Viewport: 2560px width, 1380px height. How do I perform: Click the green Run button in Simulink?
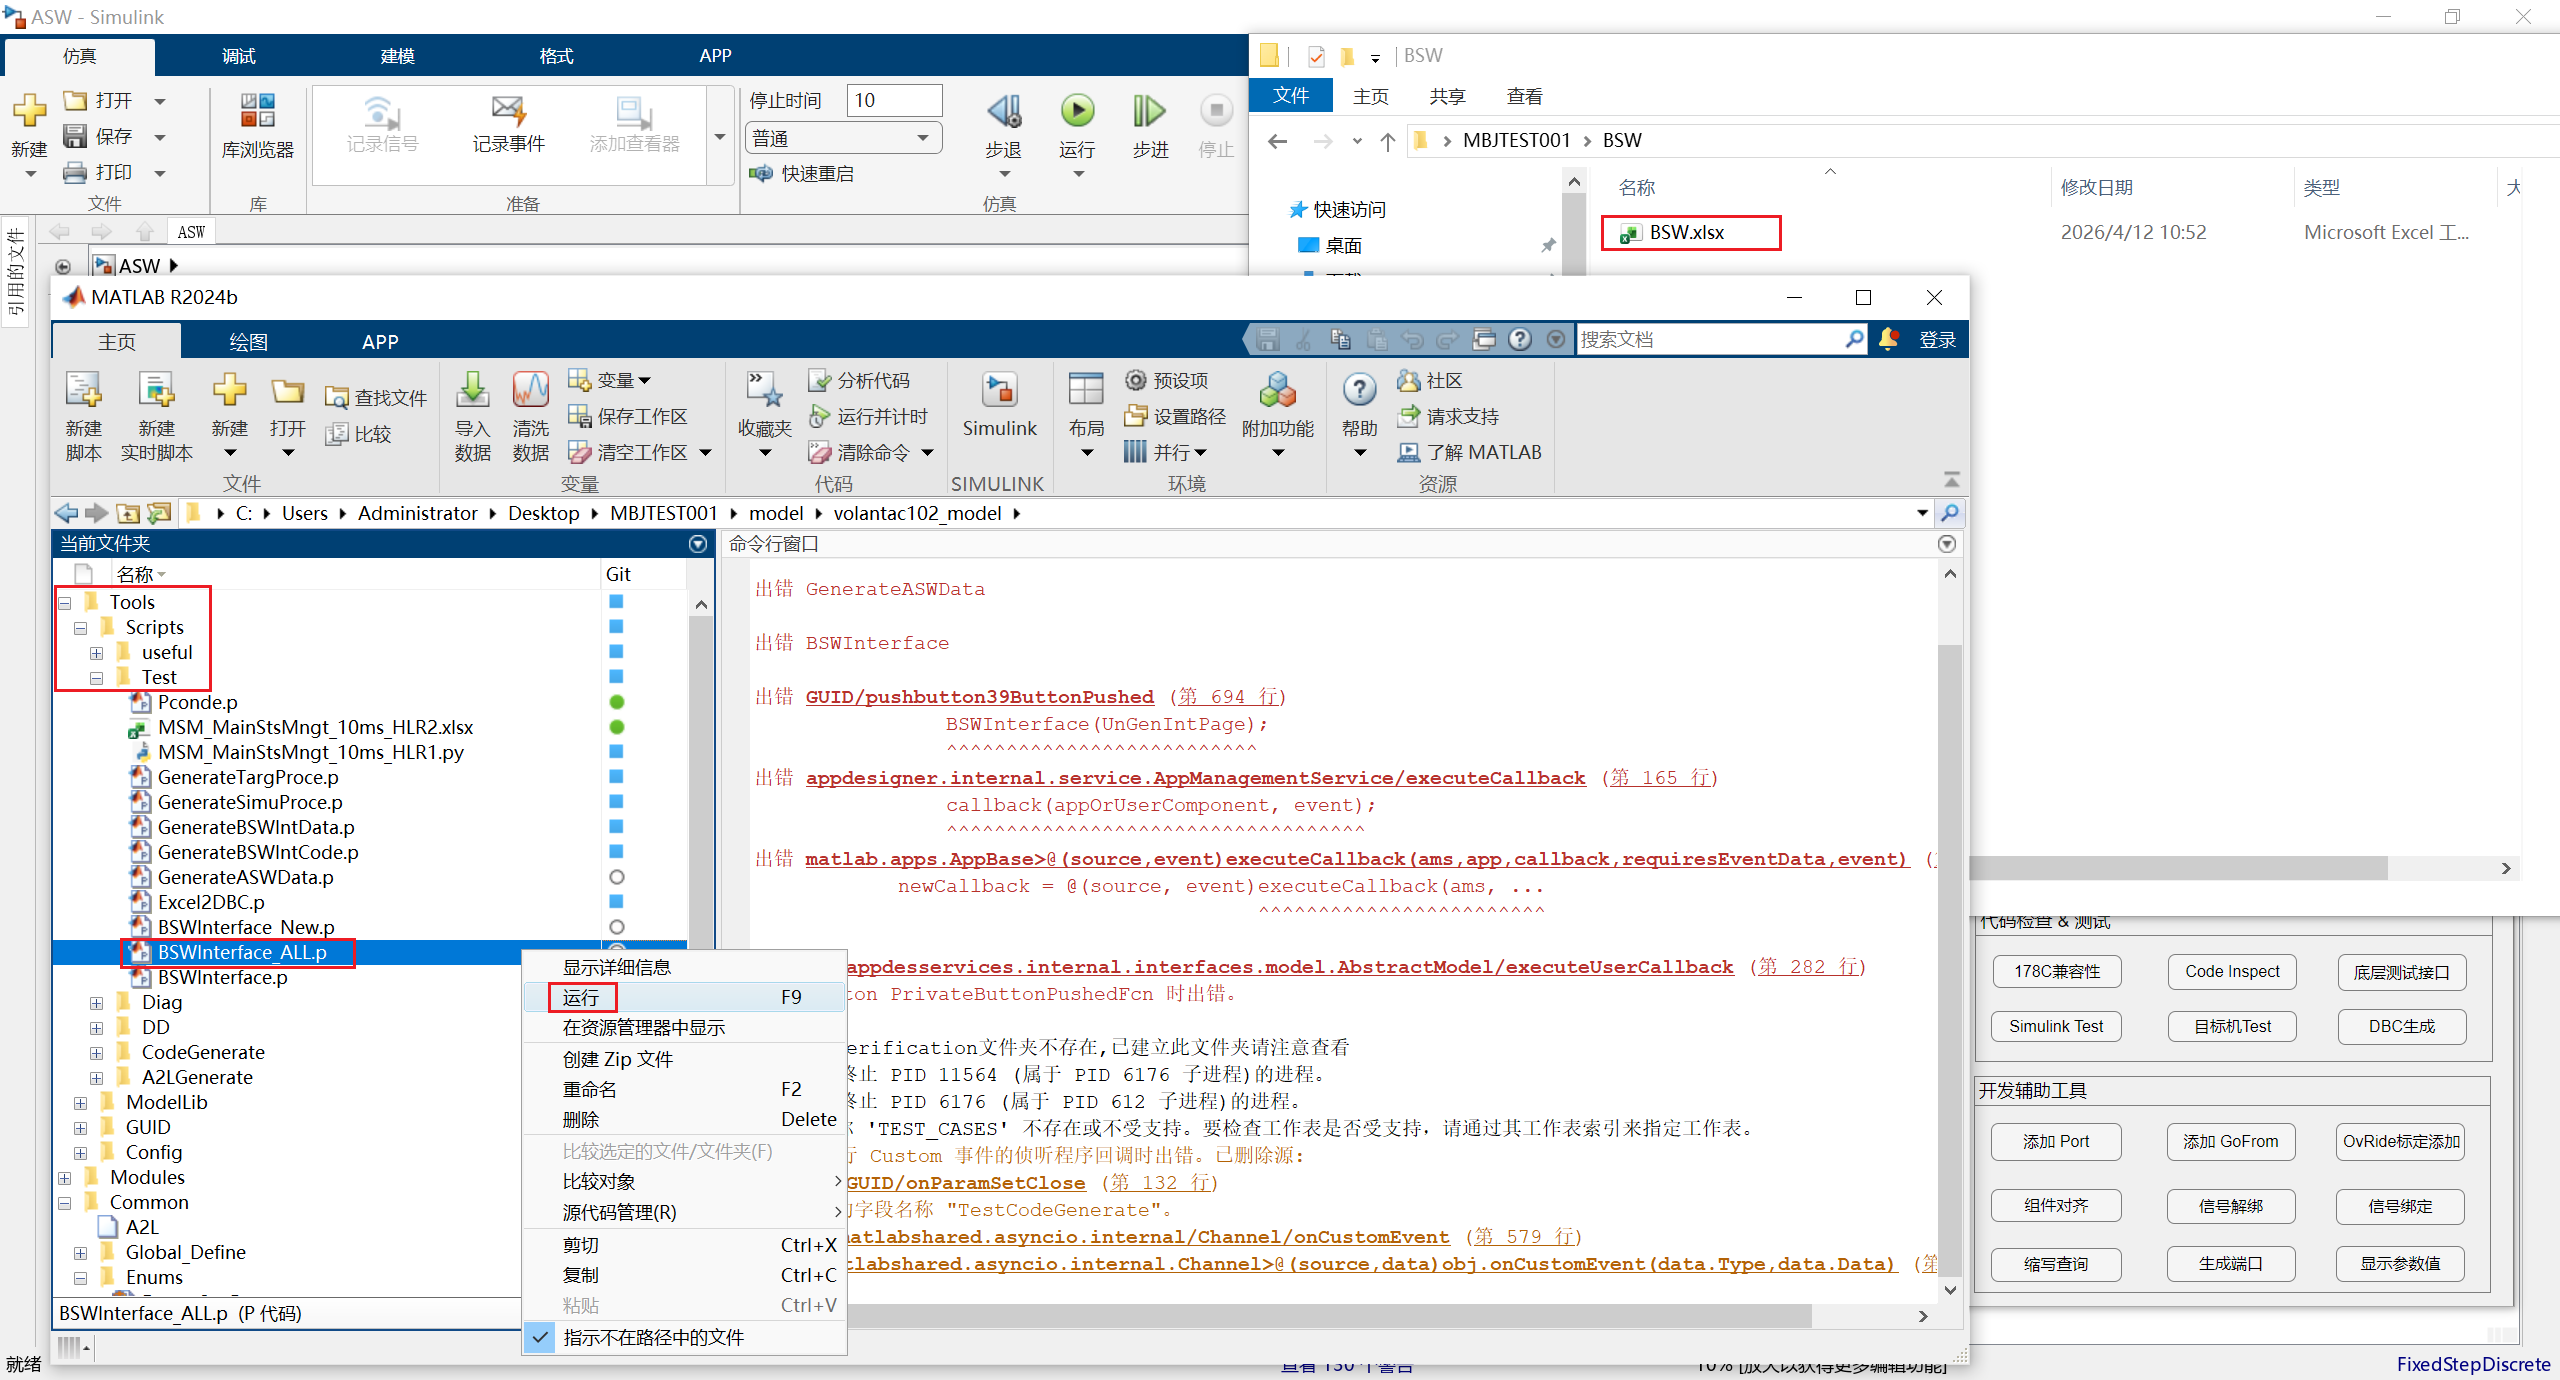coord(1077,111)
